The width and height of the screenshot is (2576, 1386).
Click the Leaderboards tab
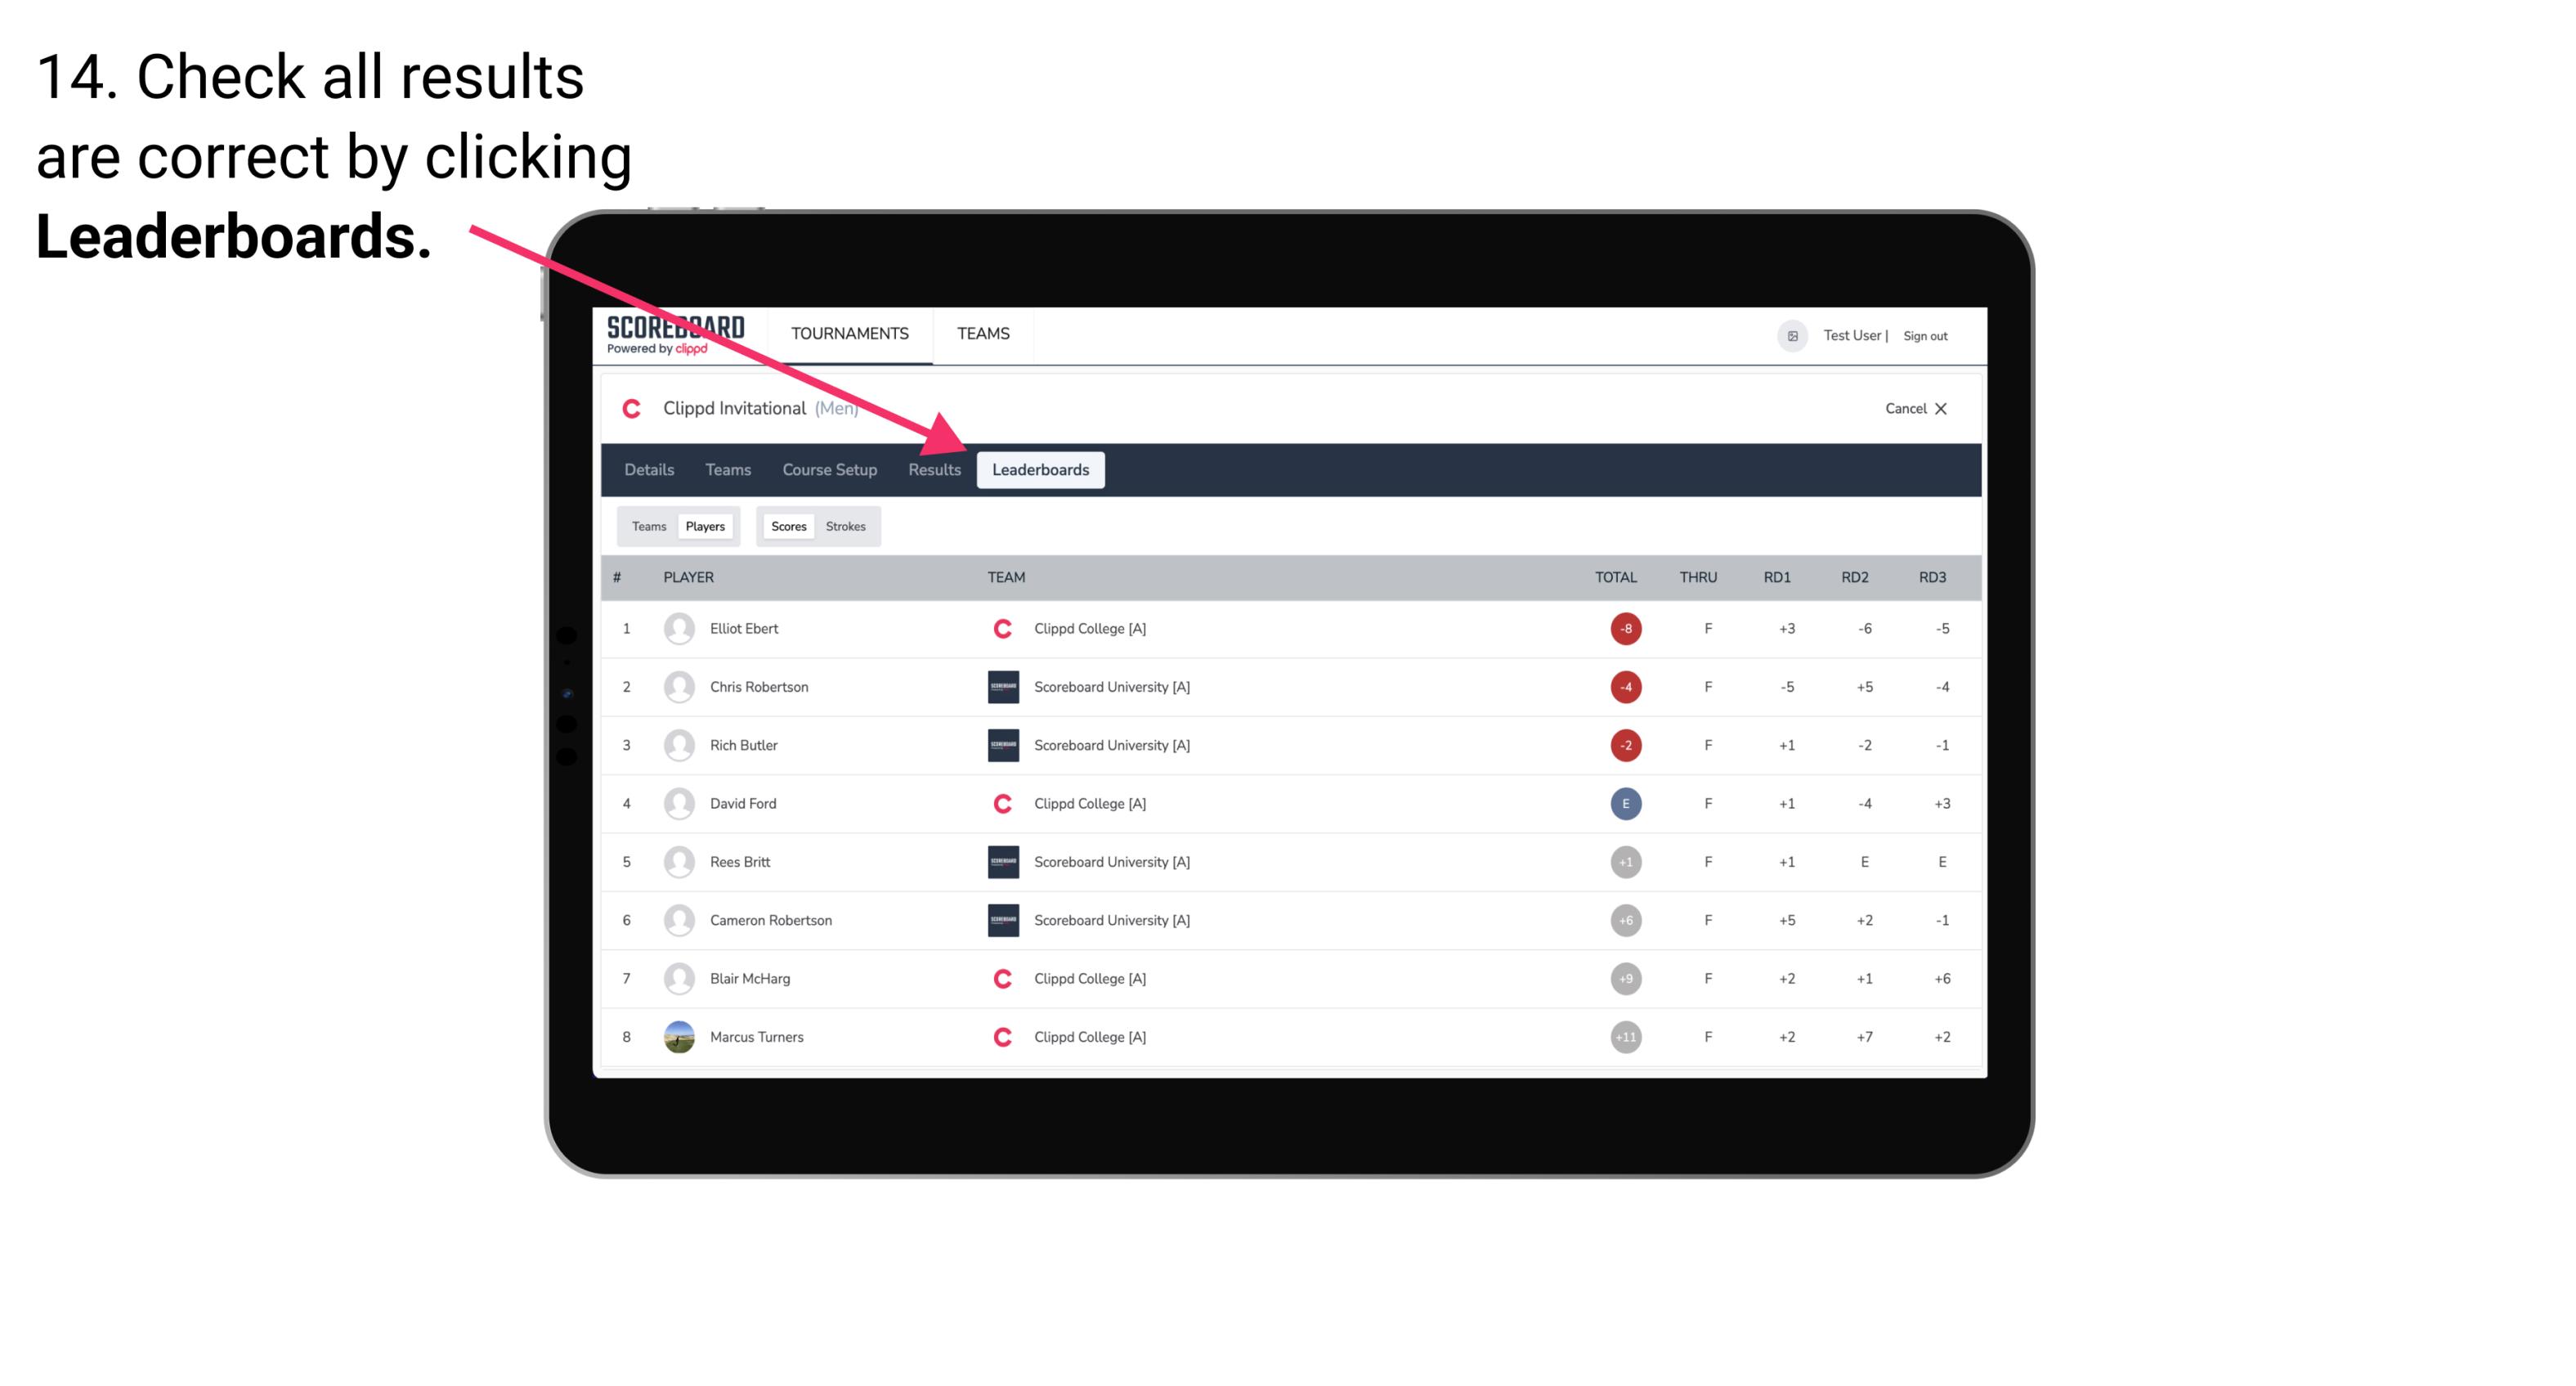click(1041, 469)
